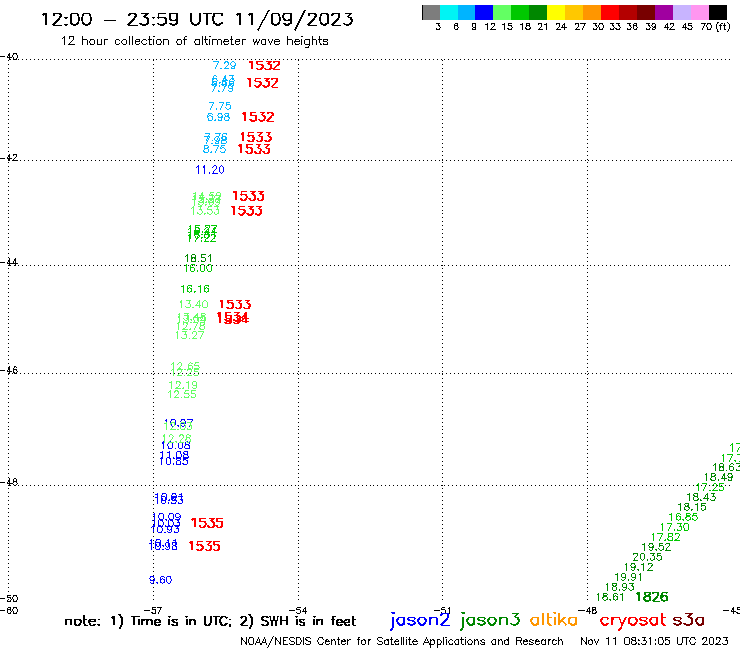Select the jason3 satellite label

490,620
